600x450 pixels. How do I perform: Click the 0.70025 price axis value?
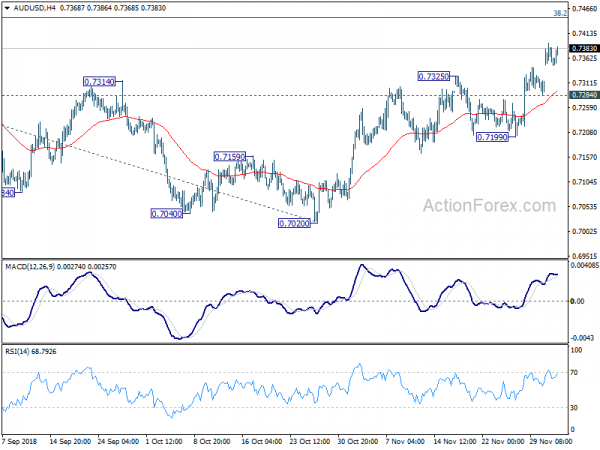(584, 232)
